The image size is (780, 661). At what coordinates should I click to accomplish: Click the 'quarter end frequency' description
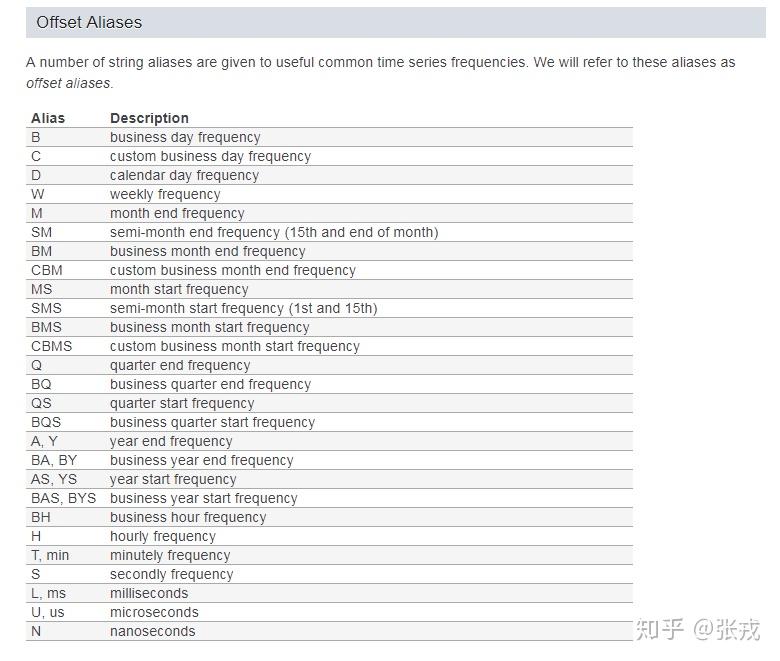coord(180,365)
